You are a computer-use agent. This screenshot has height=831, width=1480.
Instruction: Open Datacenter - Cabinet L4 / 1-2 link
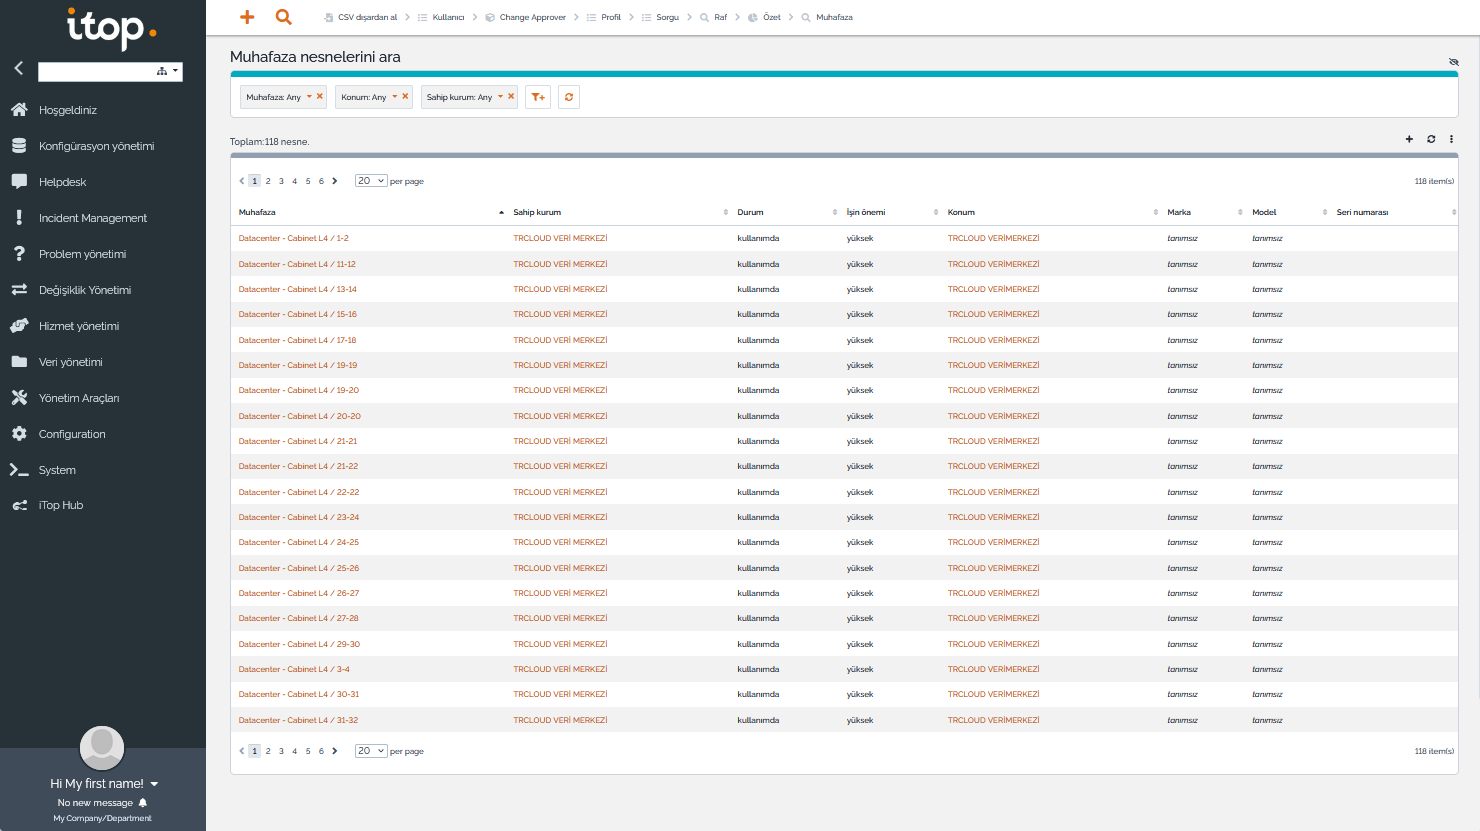point(293,238)
